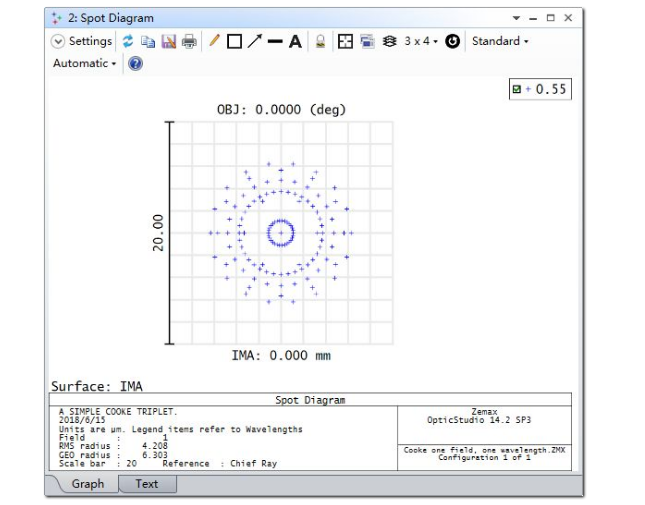Screen dimensions: 645x505
Task: Click the Spot Diagram title bar icon
Action: [56, 18]
